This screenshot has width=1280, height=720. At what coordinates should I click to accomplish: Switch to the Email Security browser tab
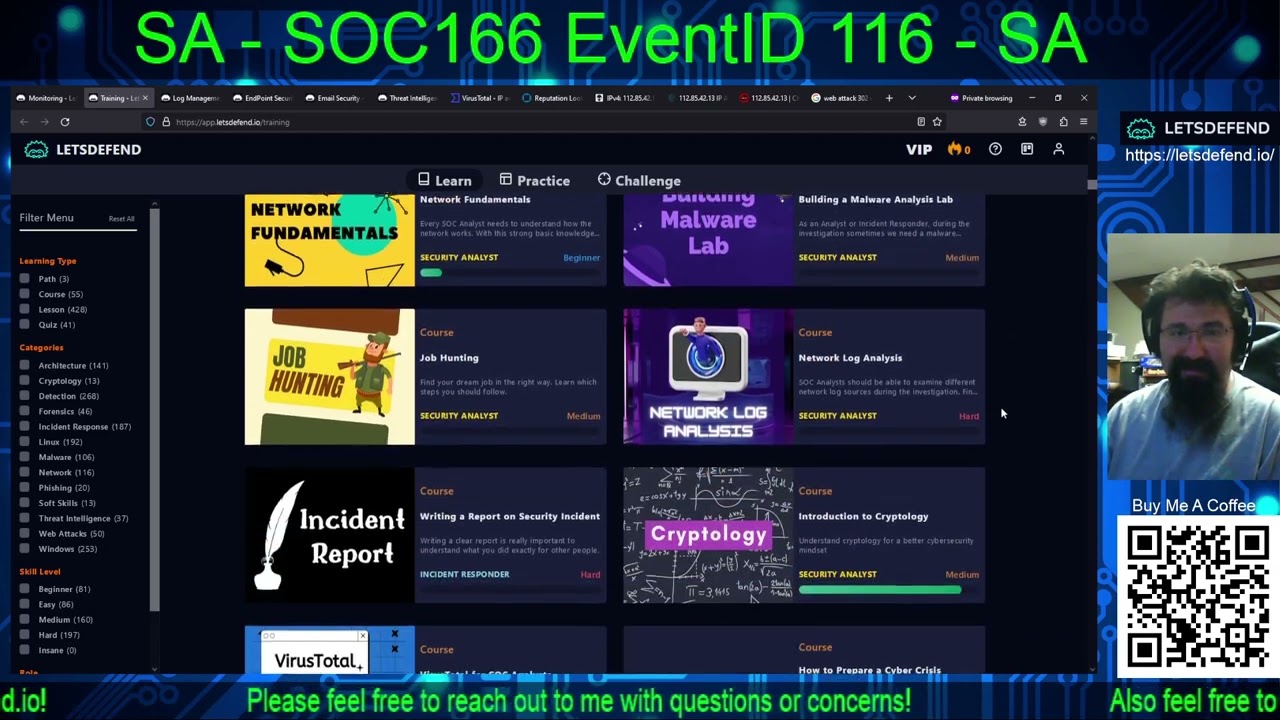(x=333, y=98)
